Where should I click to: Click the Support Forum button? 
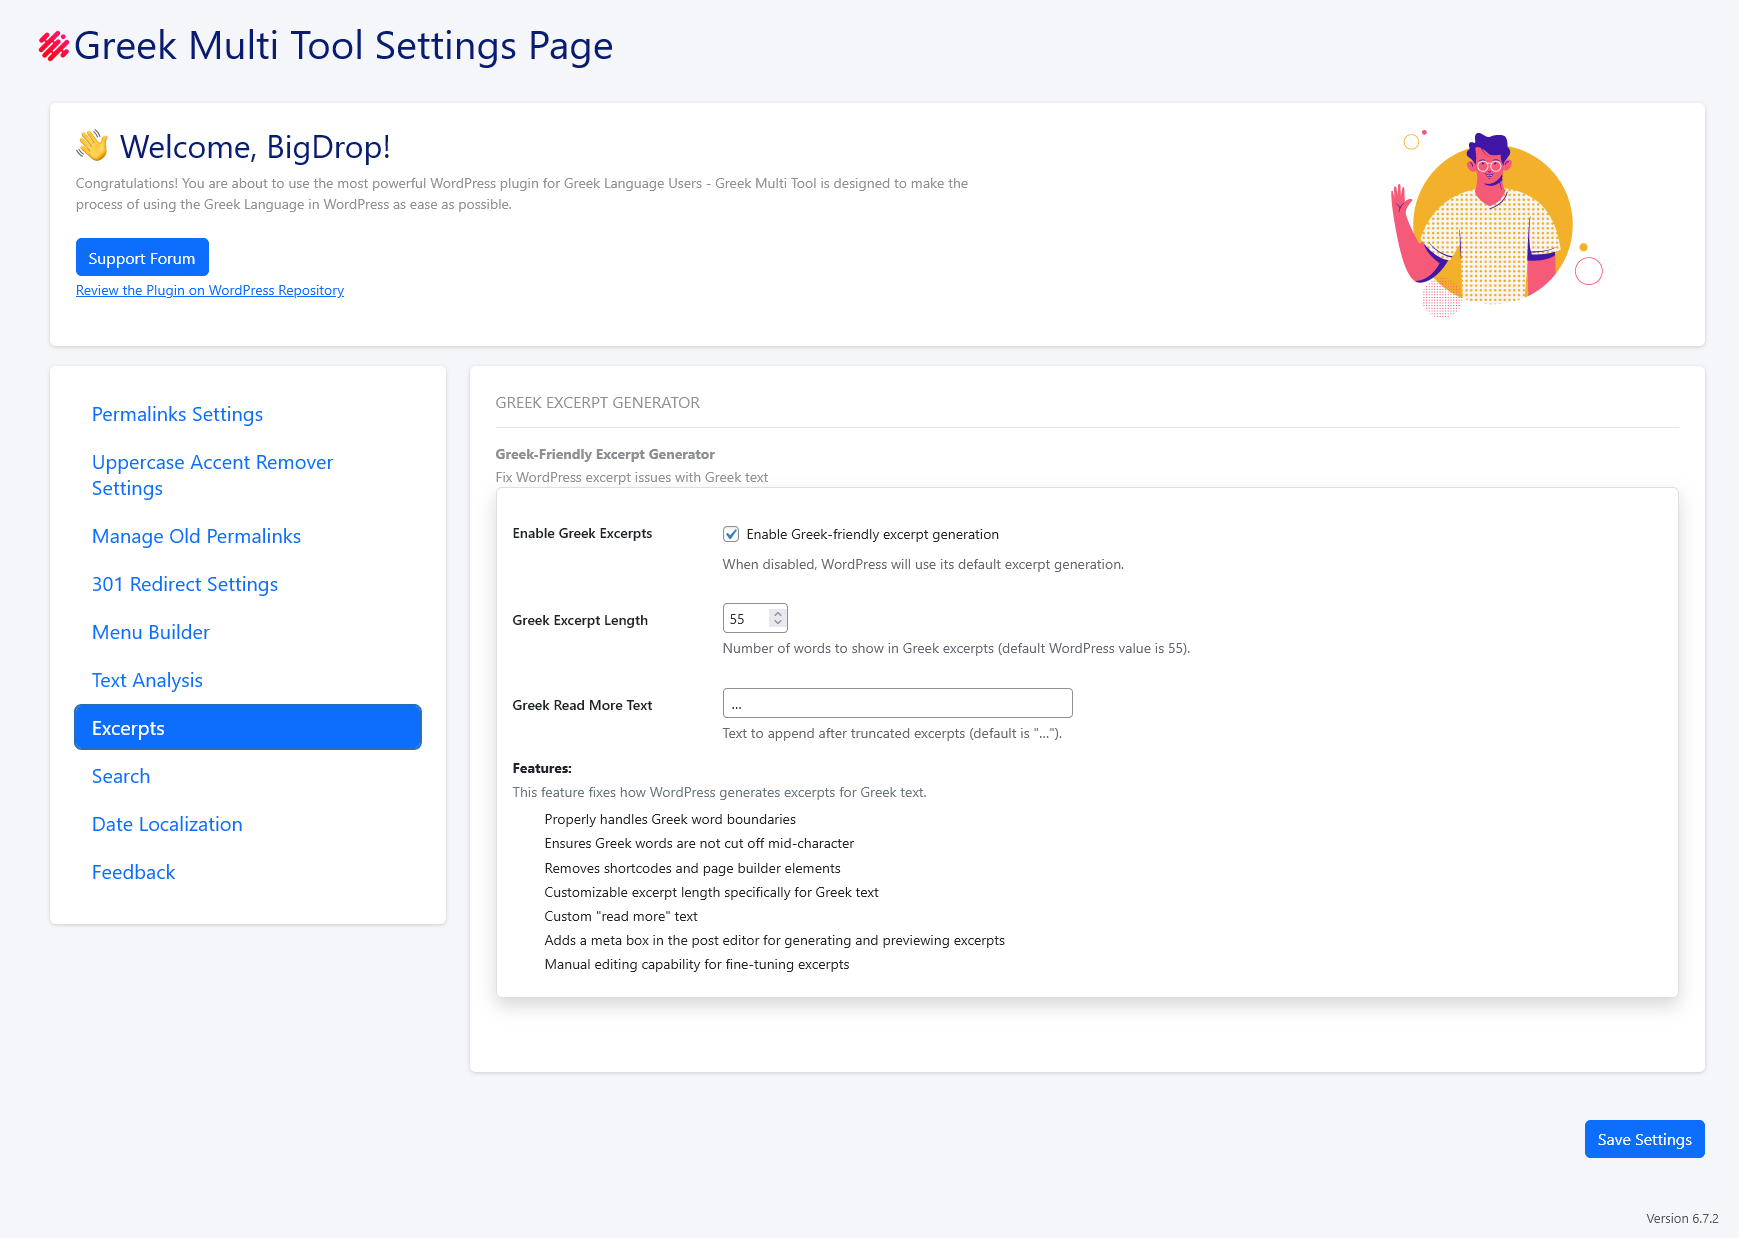click(141, 257)
